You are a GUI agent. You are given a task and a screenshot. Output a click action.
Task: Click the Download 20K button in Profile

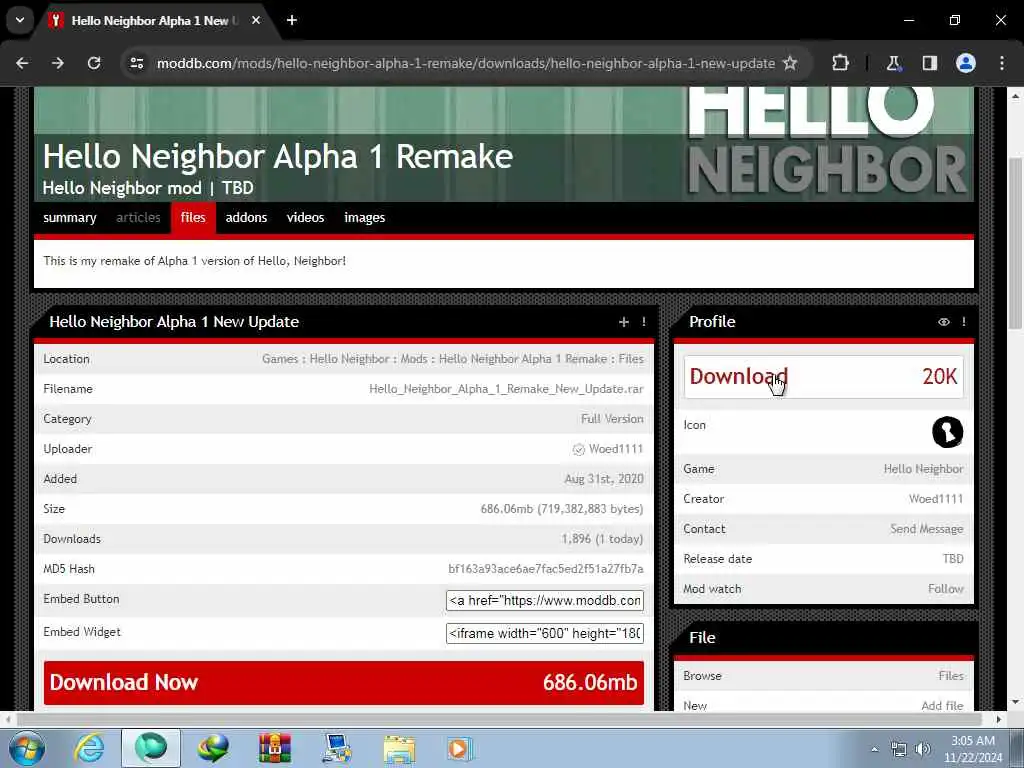[x=824, y=377]
